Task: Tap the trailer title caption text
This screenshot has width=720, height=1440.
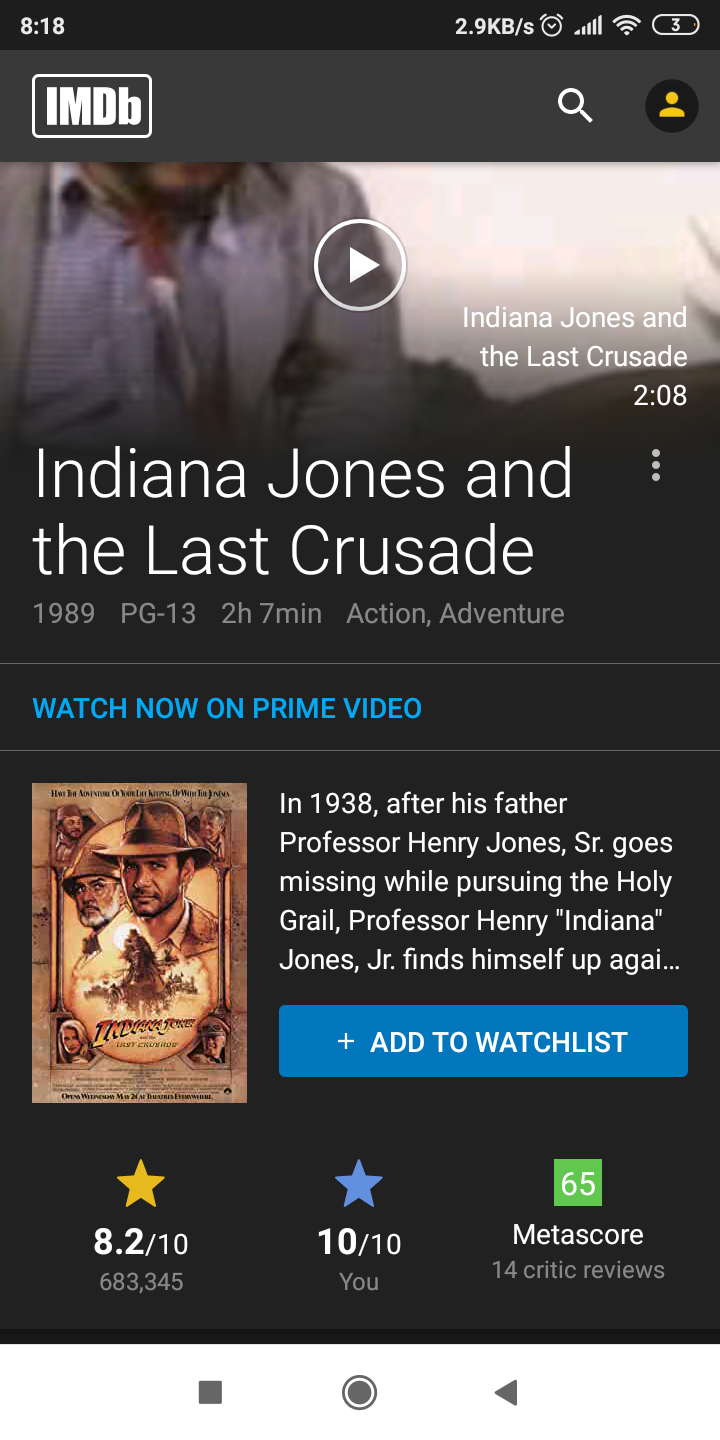Action: click(574, 337)
